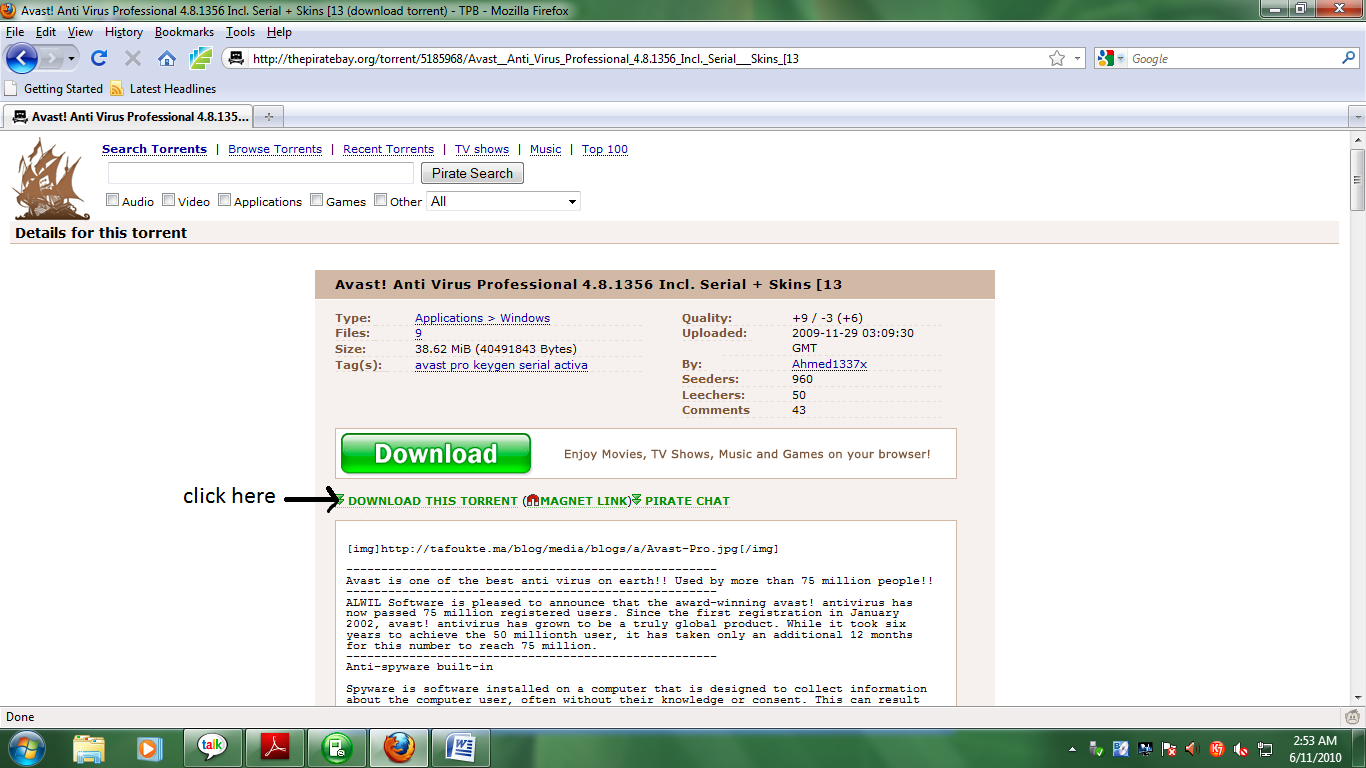
Task: Reload the page with the refresh icon
Action: 99,59
